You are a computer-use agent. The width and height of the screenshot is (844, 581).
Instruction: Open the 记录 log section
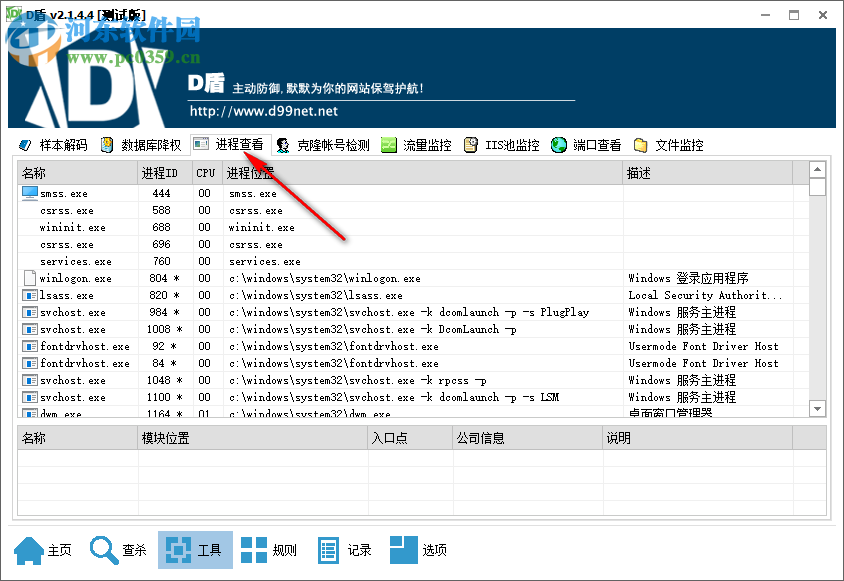coord(344,550)
